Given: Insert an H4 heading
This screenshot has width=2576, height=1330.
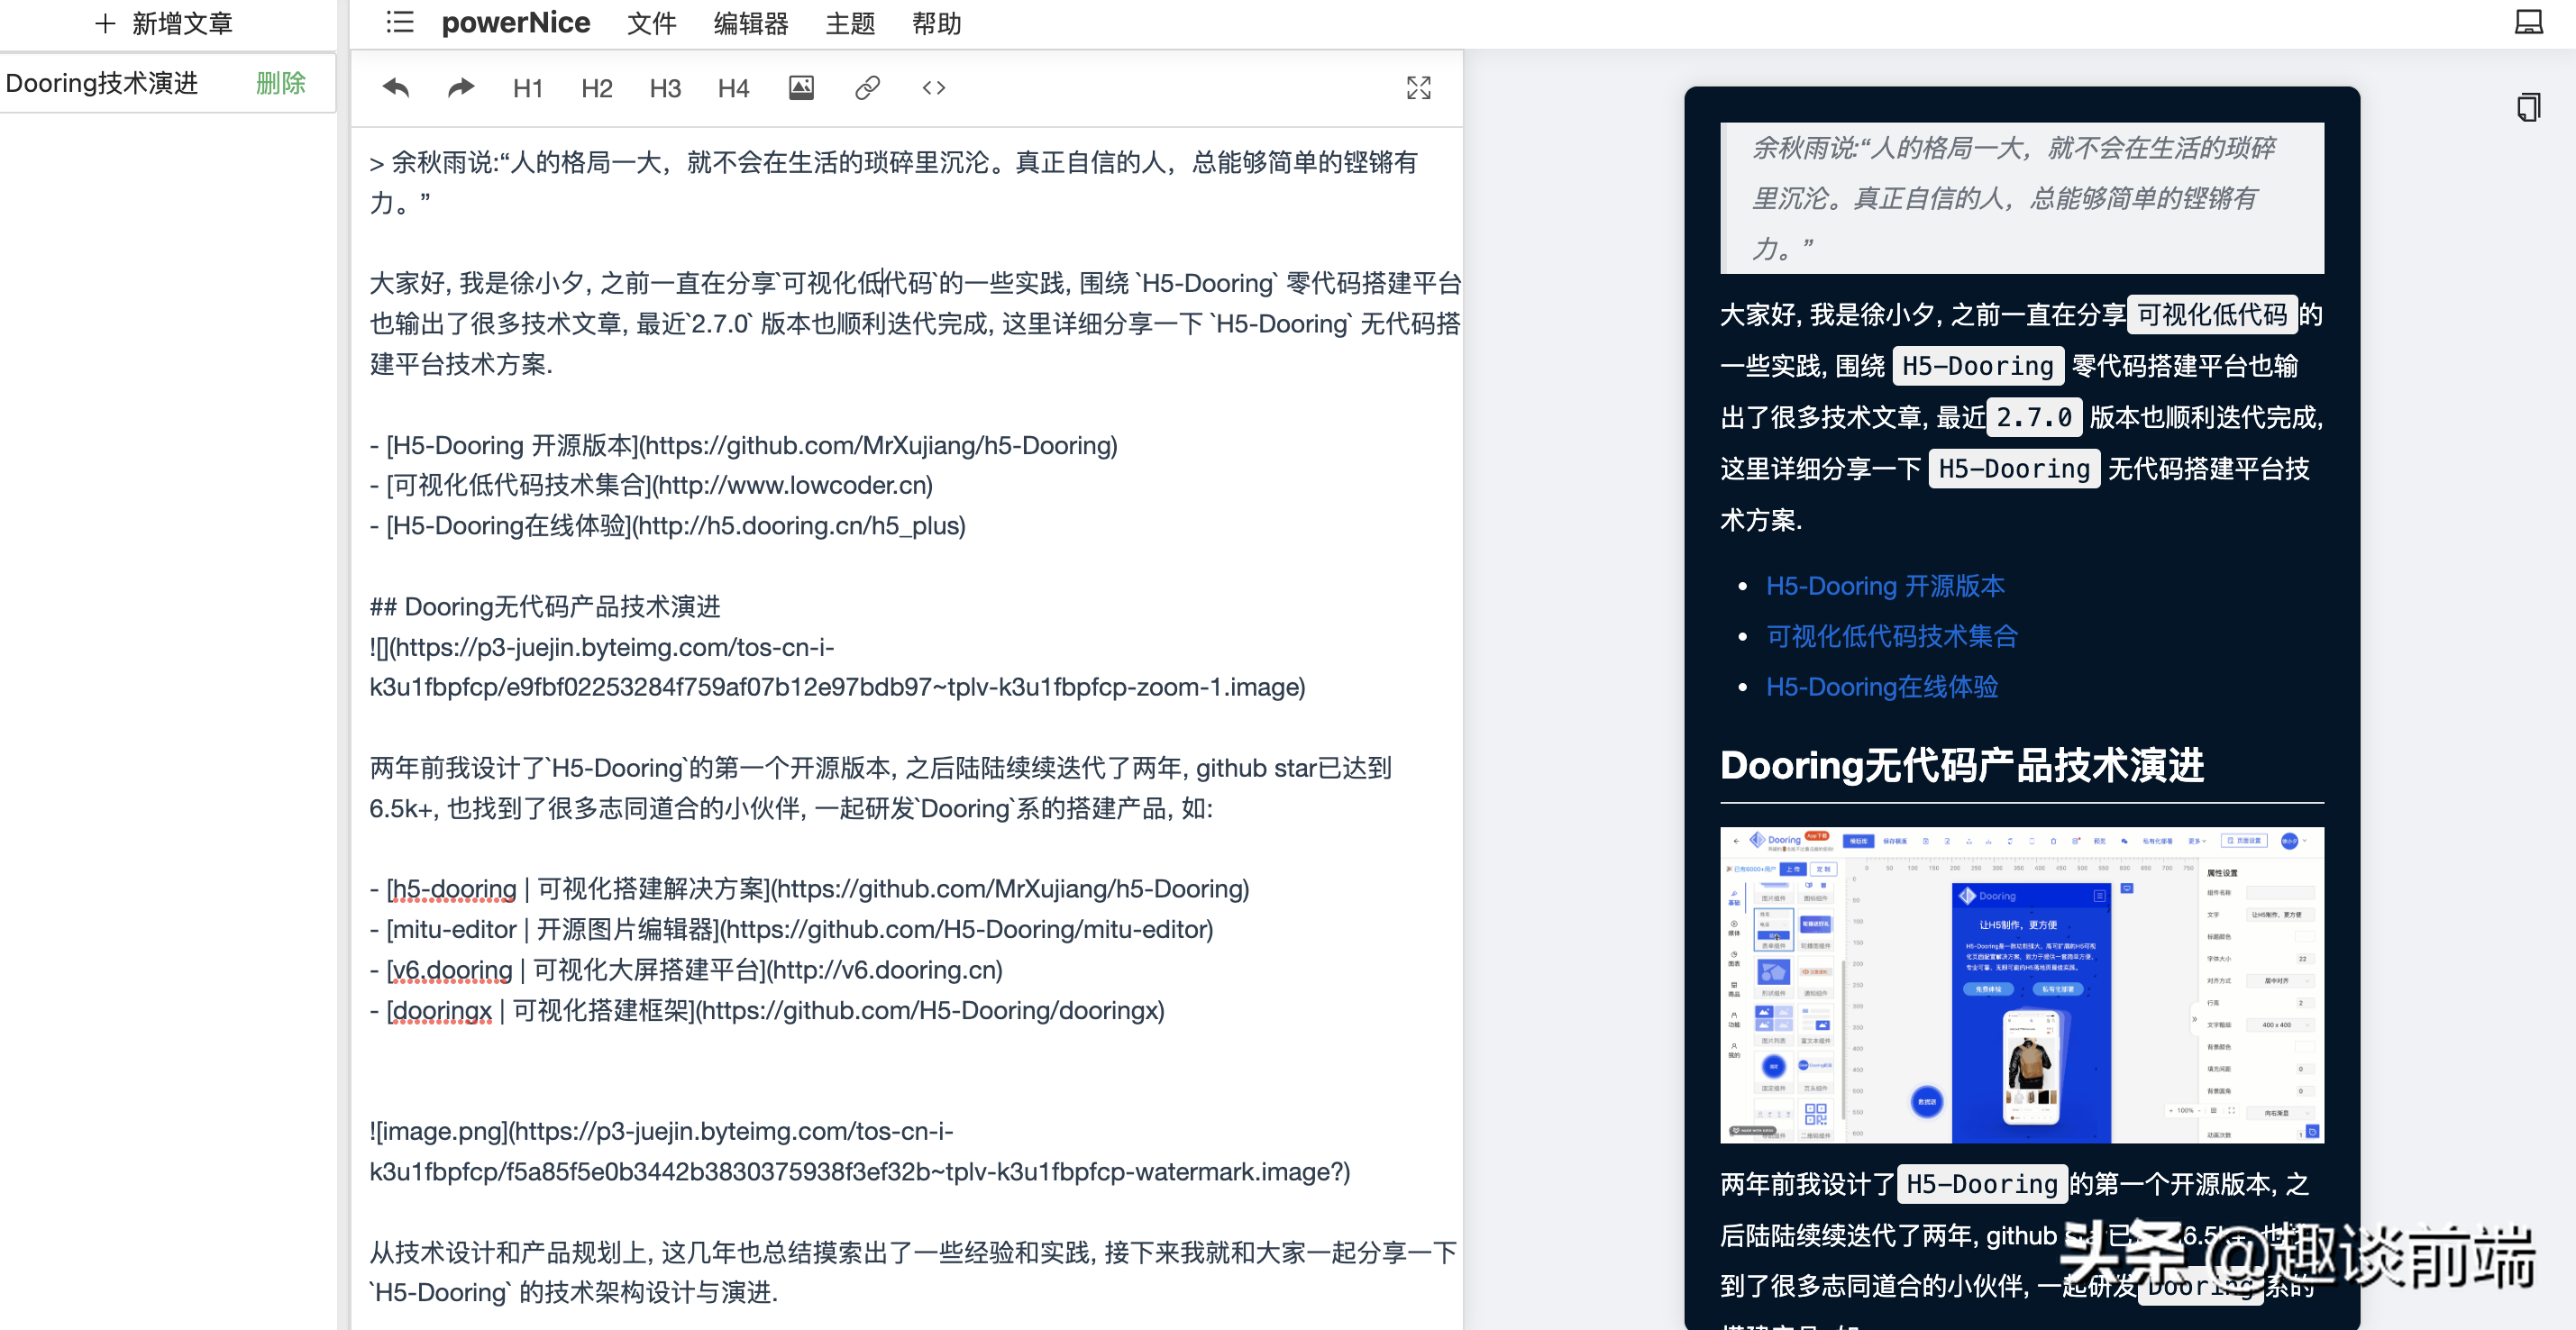Looking at the screenshot, I should tap(733, 89).
